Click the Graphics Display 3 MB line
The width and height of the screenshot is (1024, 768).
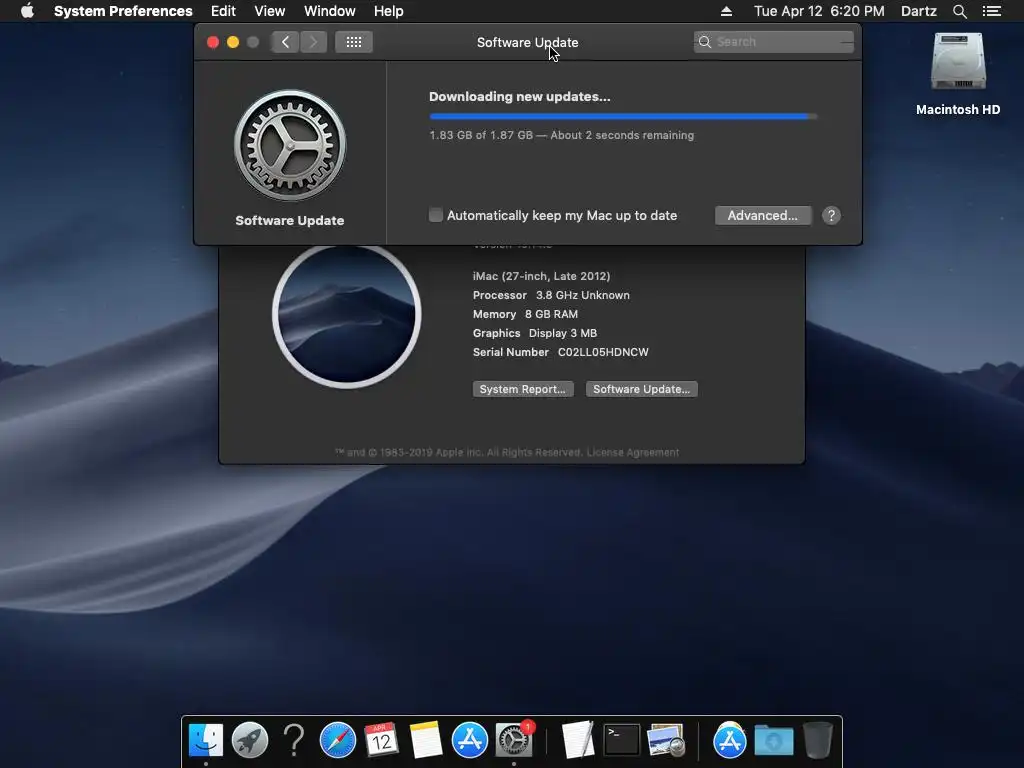tap(535, 333)
